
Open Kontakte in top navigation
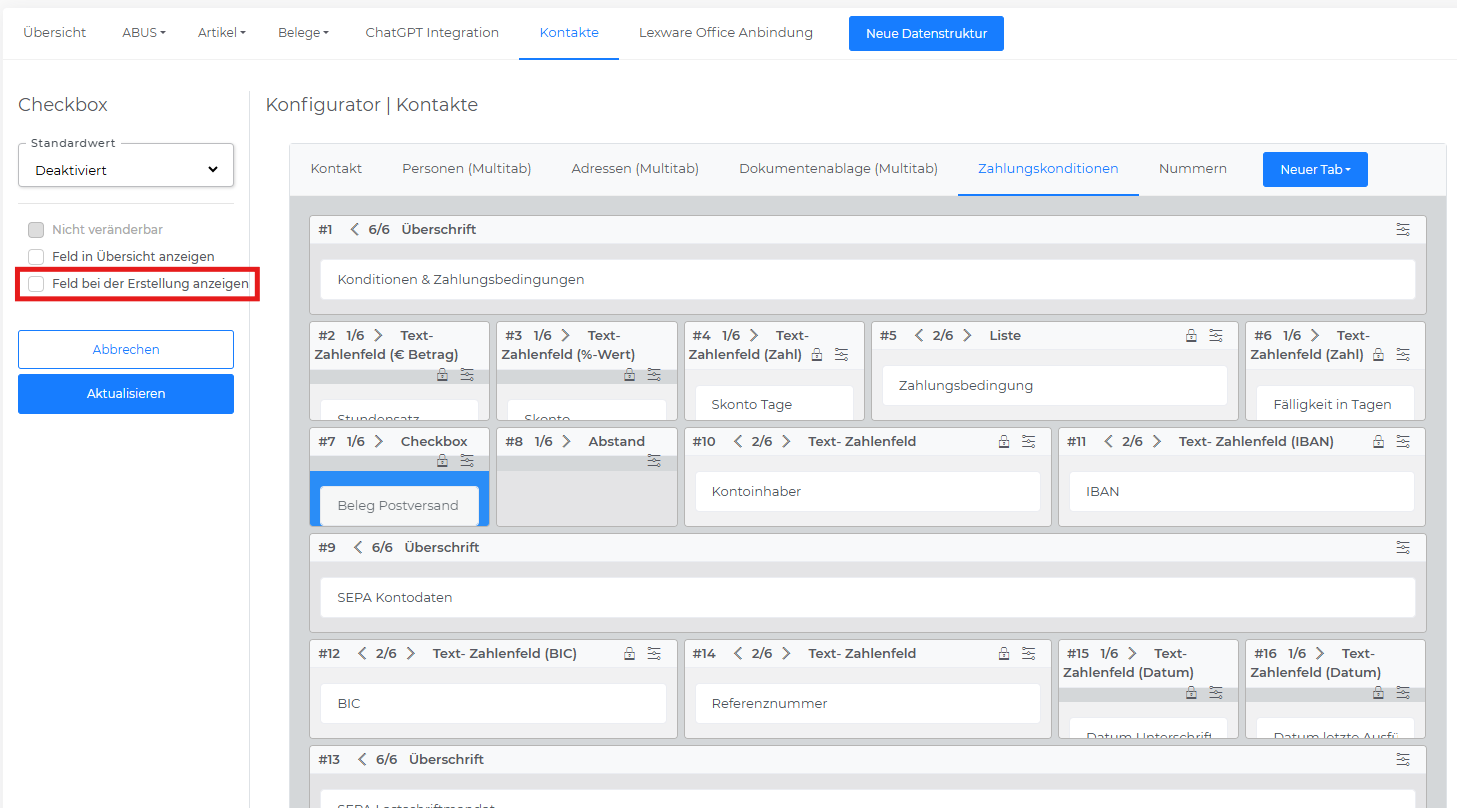(569, 33)
